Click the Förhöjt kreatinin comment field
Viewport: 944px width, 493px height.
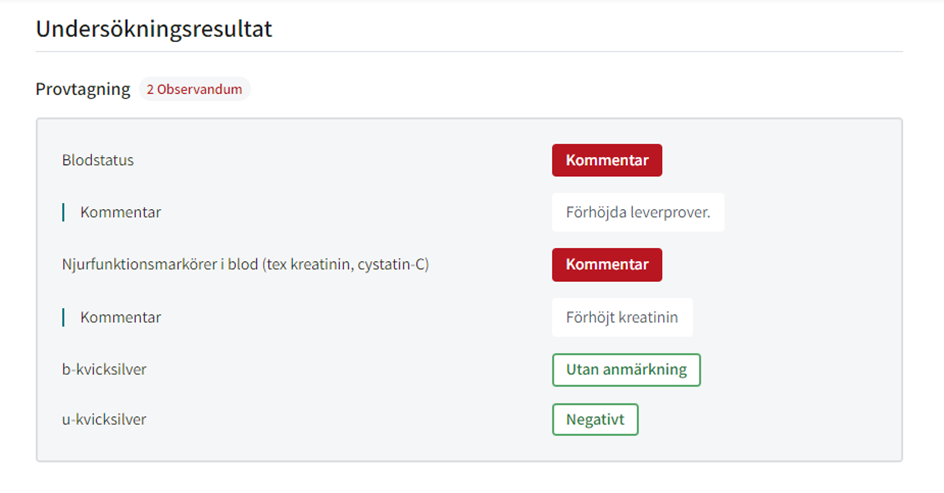(622, 317)
